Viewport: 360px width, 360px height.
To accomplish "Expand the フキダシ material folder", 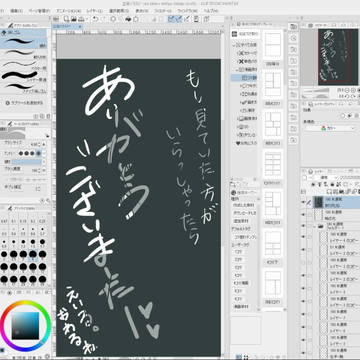I will (241, 86).
